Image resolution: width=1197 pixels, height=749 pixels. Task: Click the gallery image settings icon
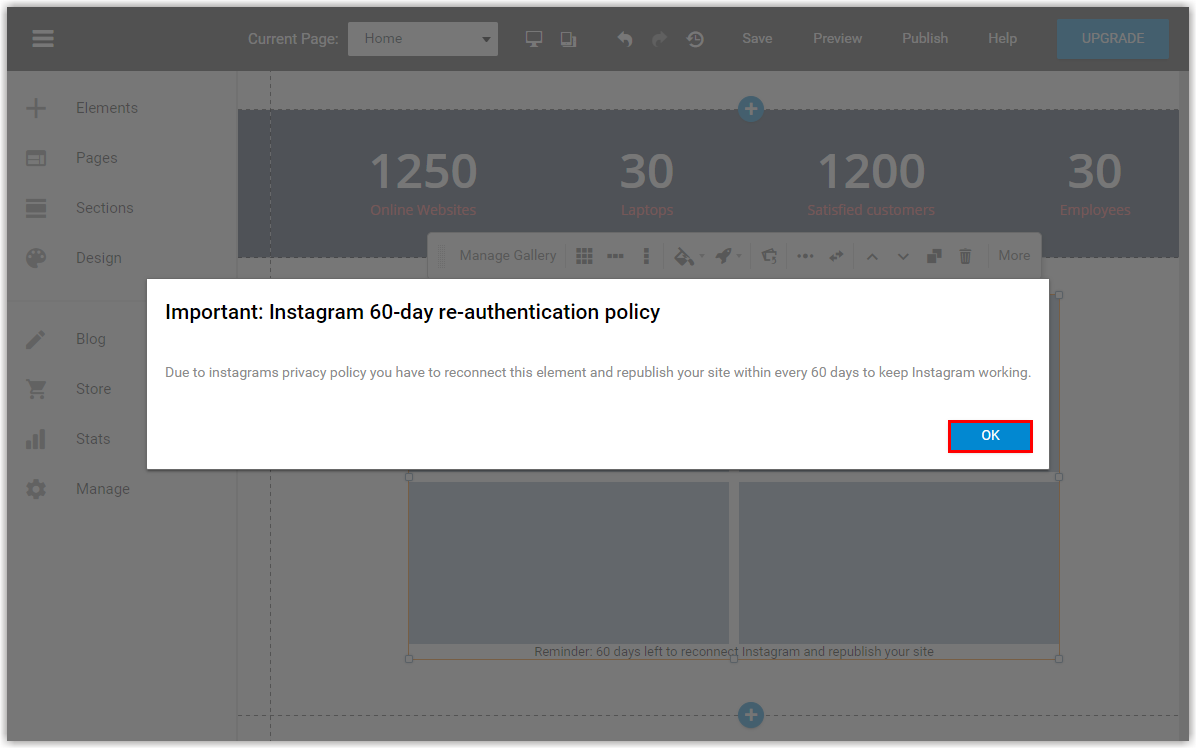769,256
